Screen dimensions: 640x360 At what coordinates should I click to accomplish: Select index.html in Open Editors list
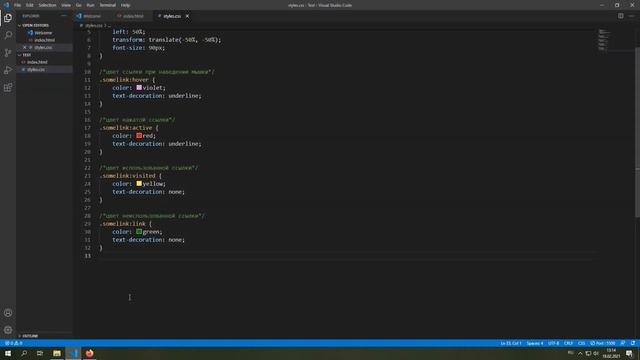click(44, 40)
